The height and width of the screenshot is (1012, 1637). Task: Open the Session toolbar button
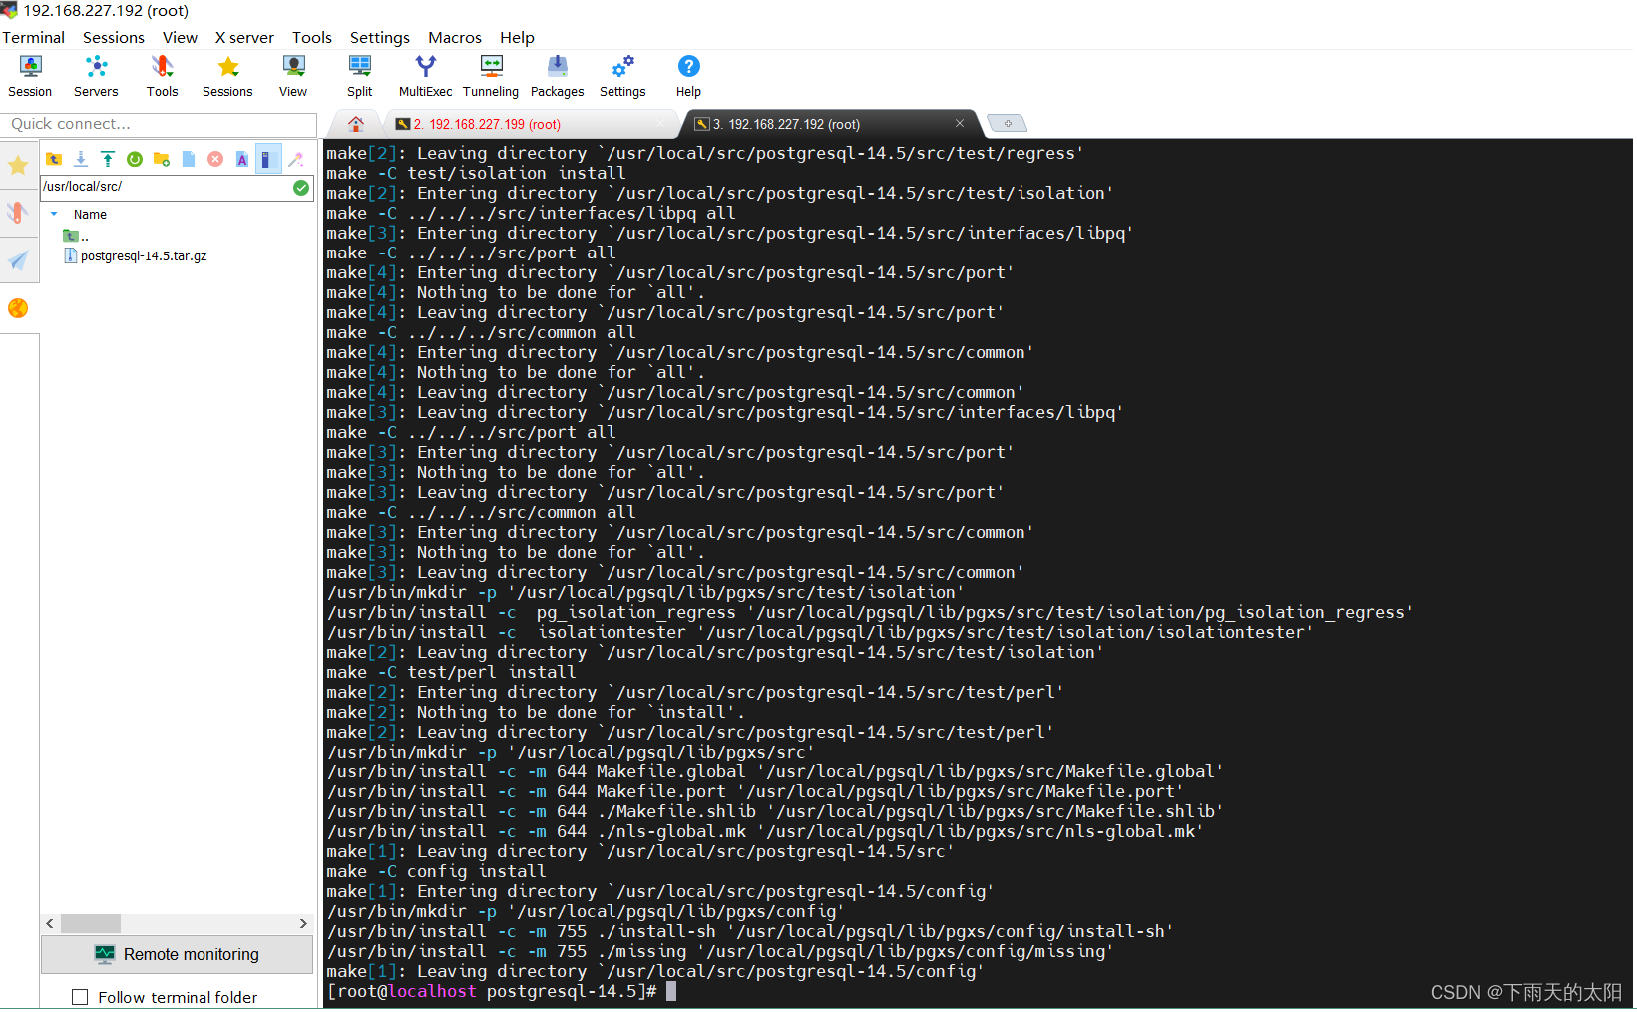[x=30, y=76]
